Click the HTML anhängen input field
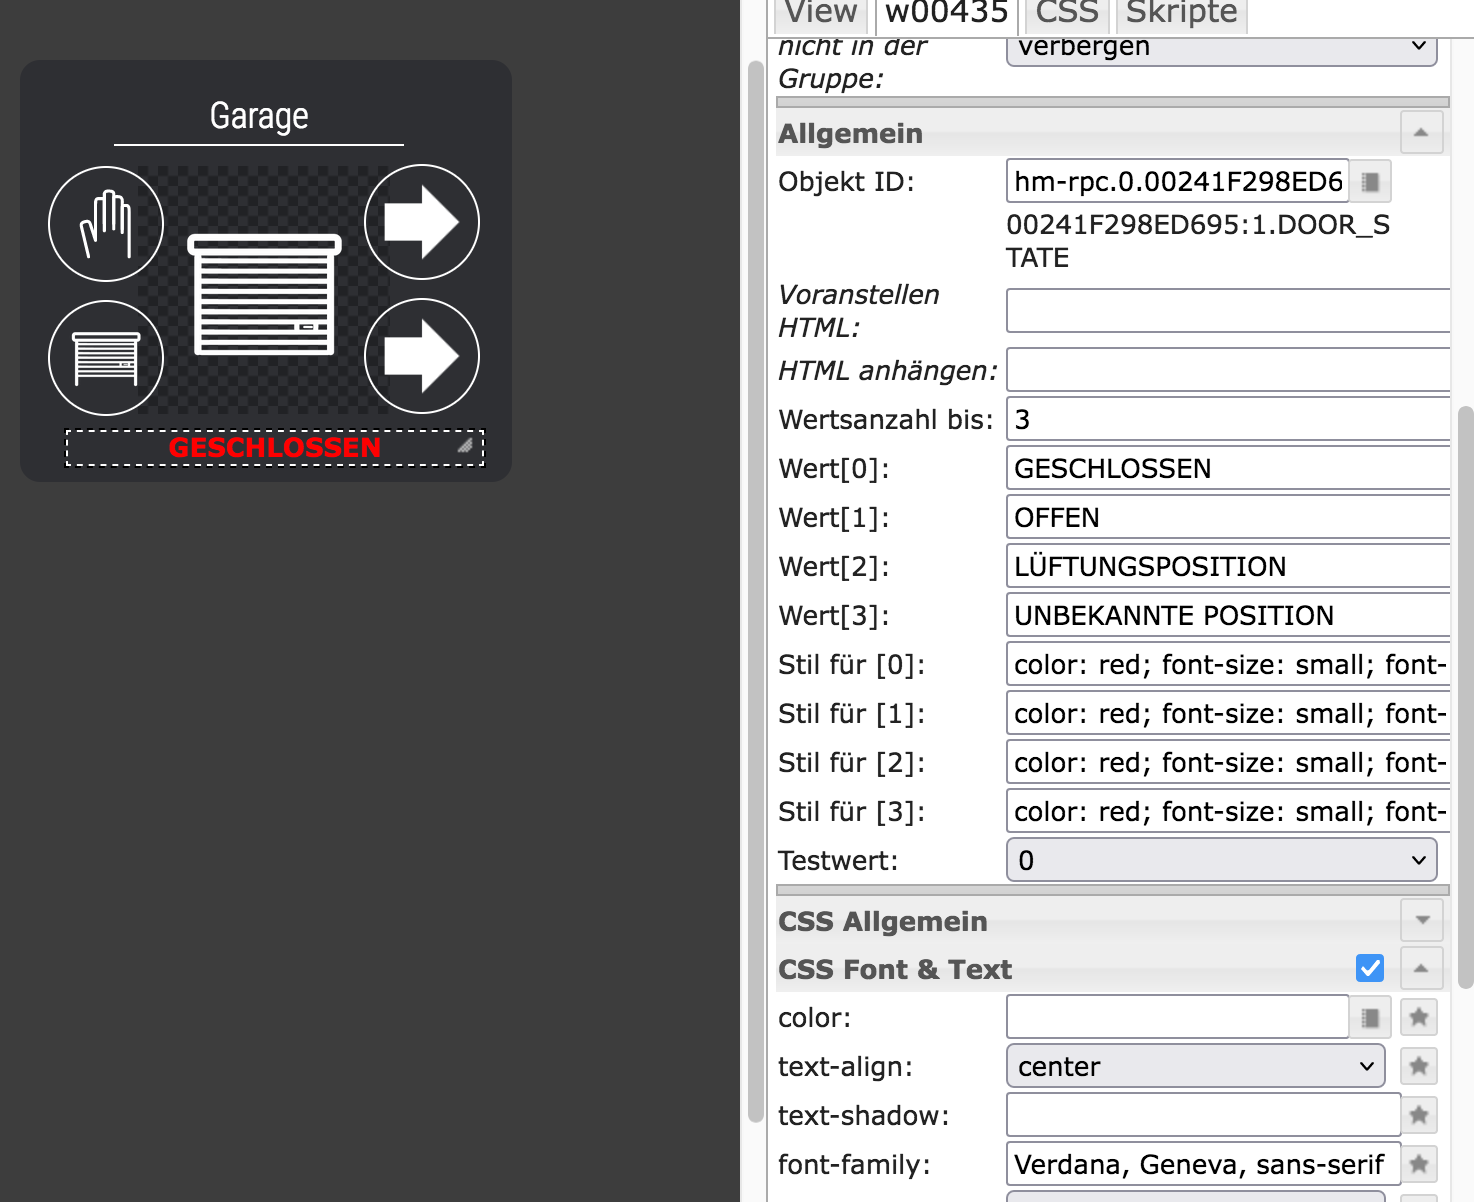This screenshot has width=1474, height=1202. [1228, 370]
